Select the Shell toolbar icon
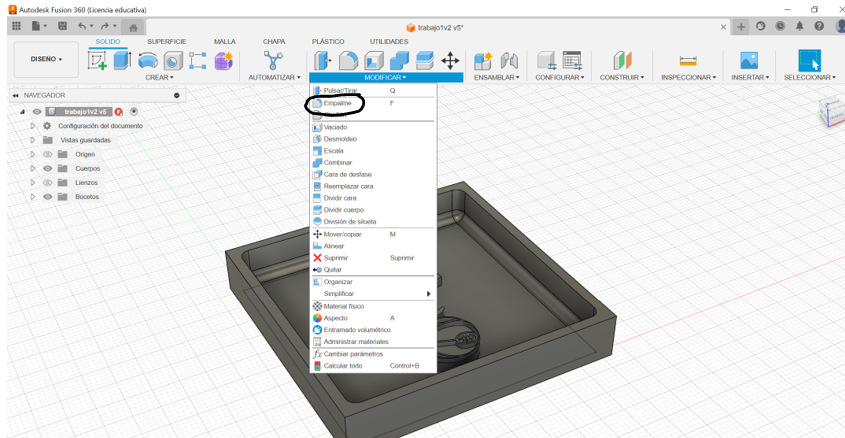This screenshot has width=845, height=438. (x=374, y=60)
